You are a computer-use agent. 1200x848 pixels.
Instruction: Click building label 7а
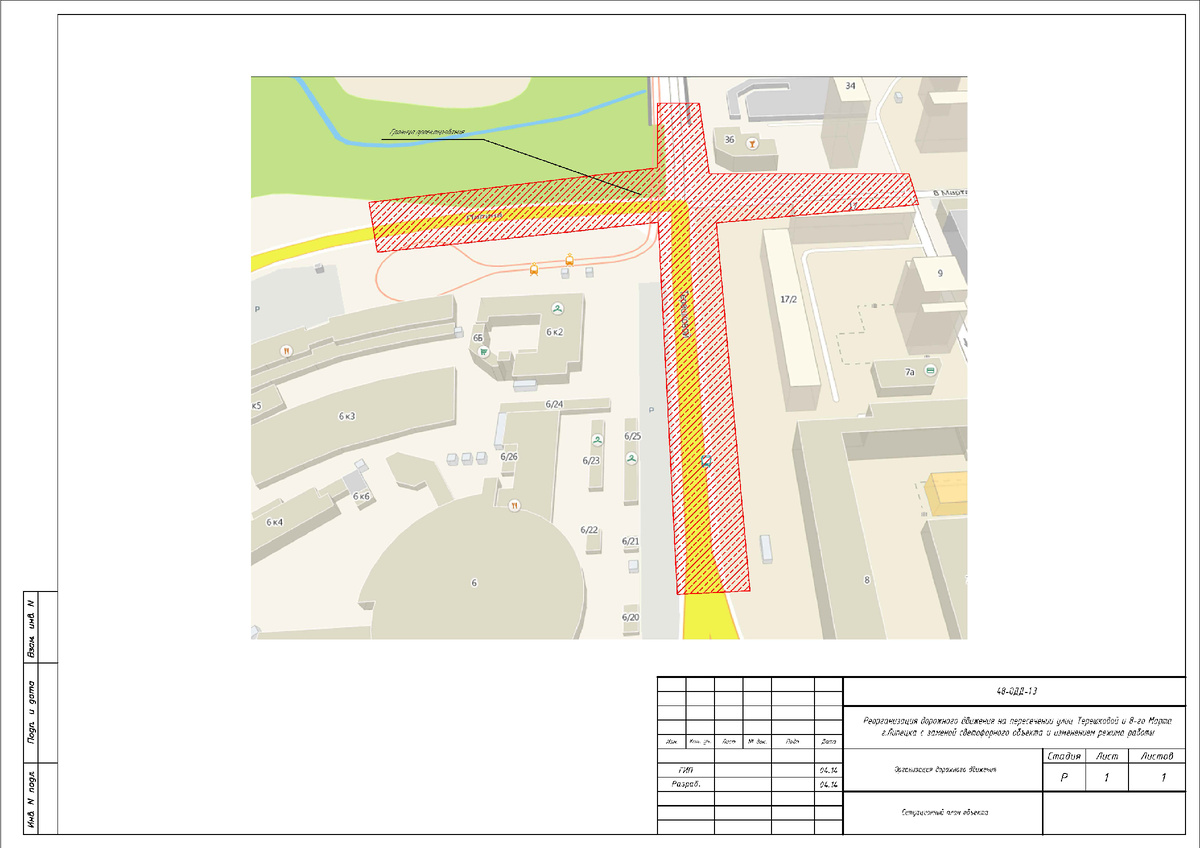click(909, 372)
